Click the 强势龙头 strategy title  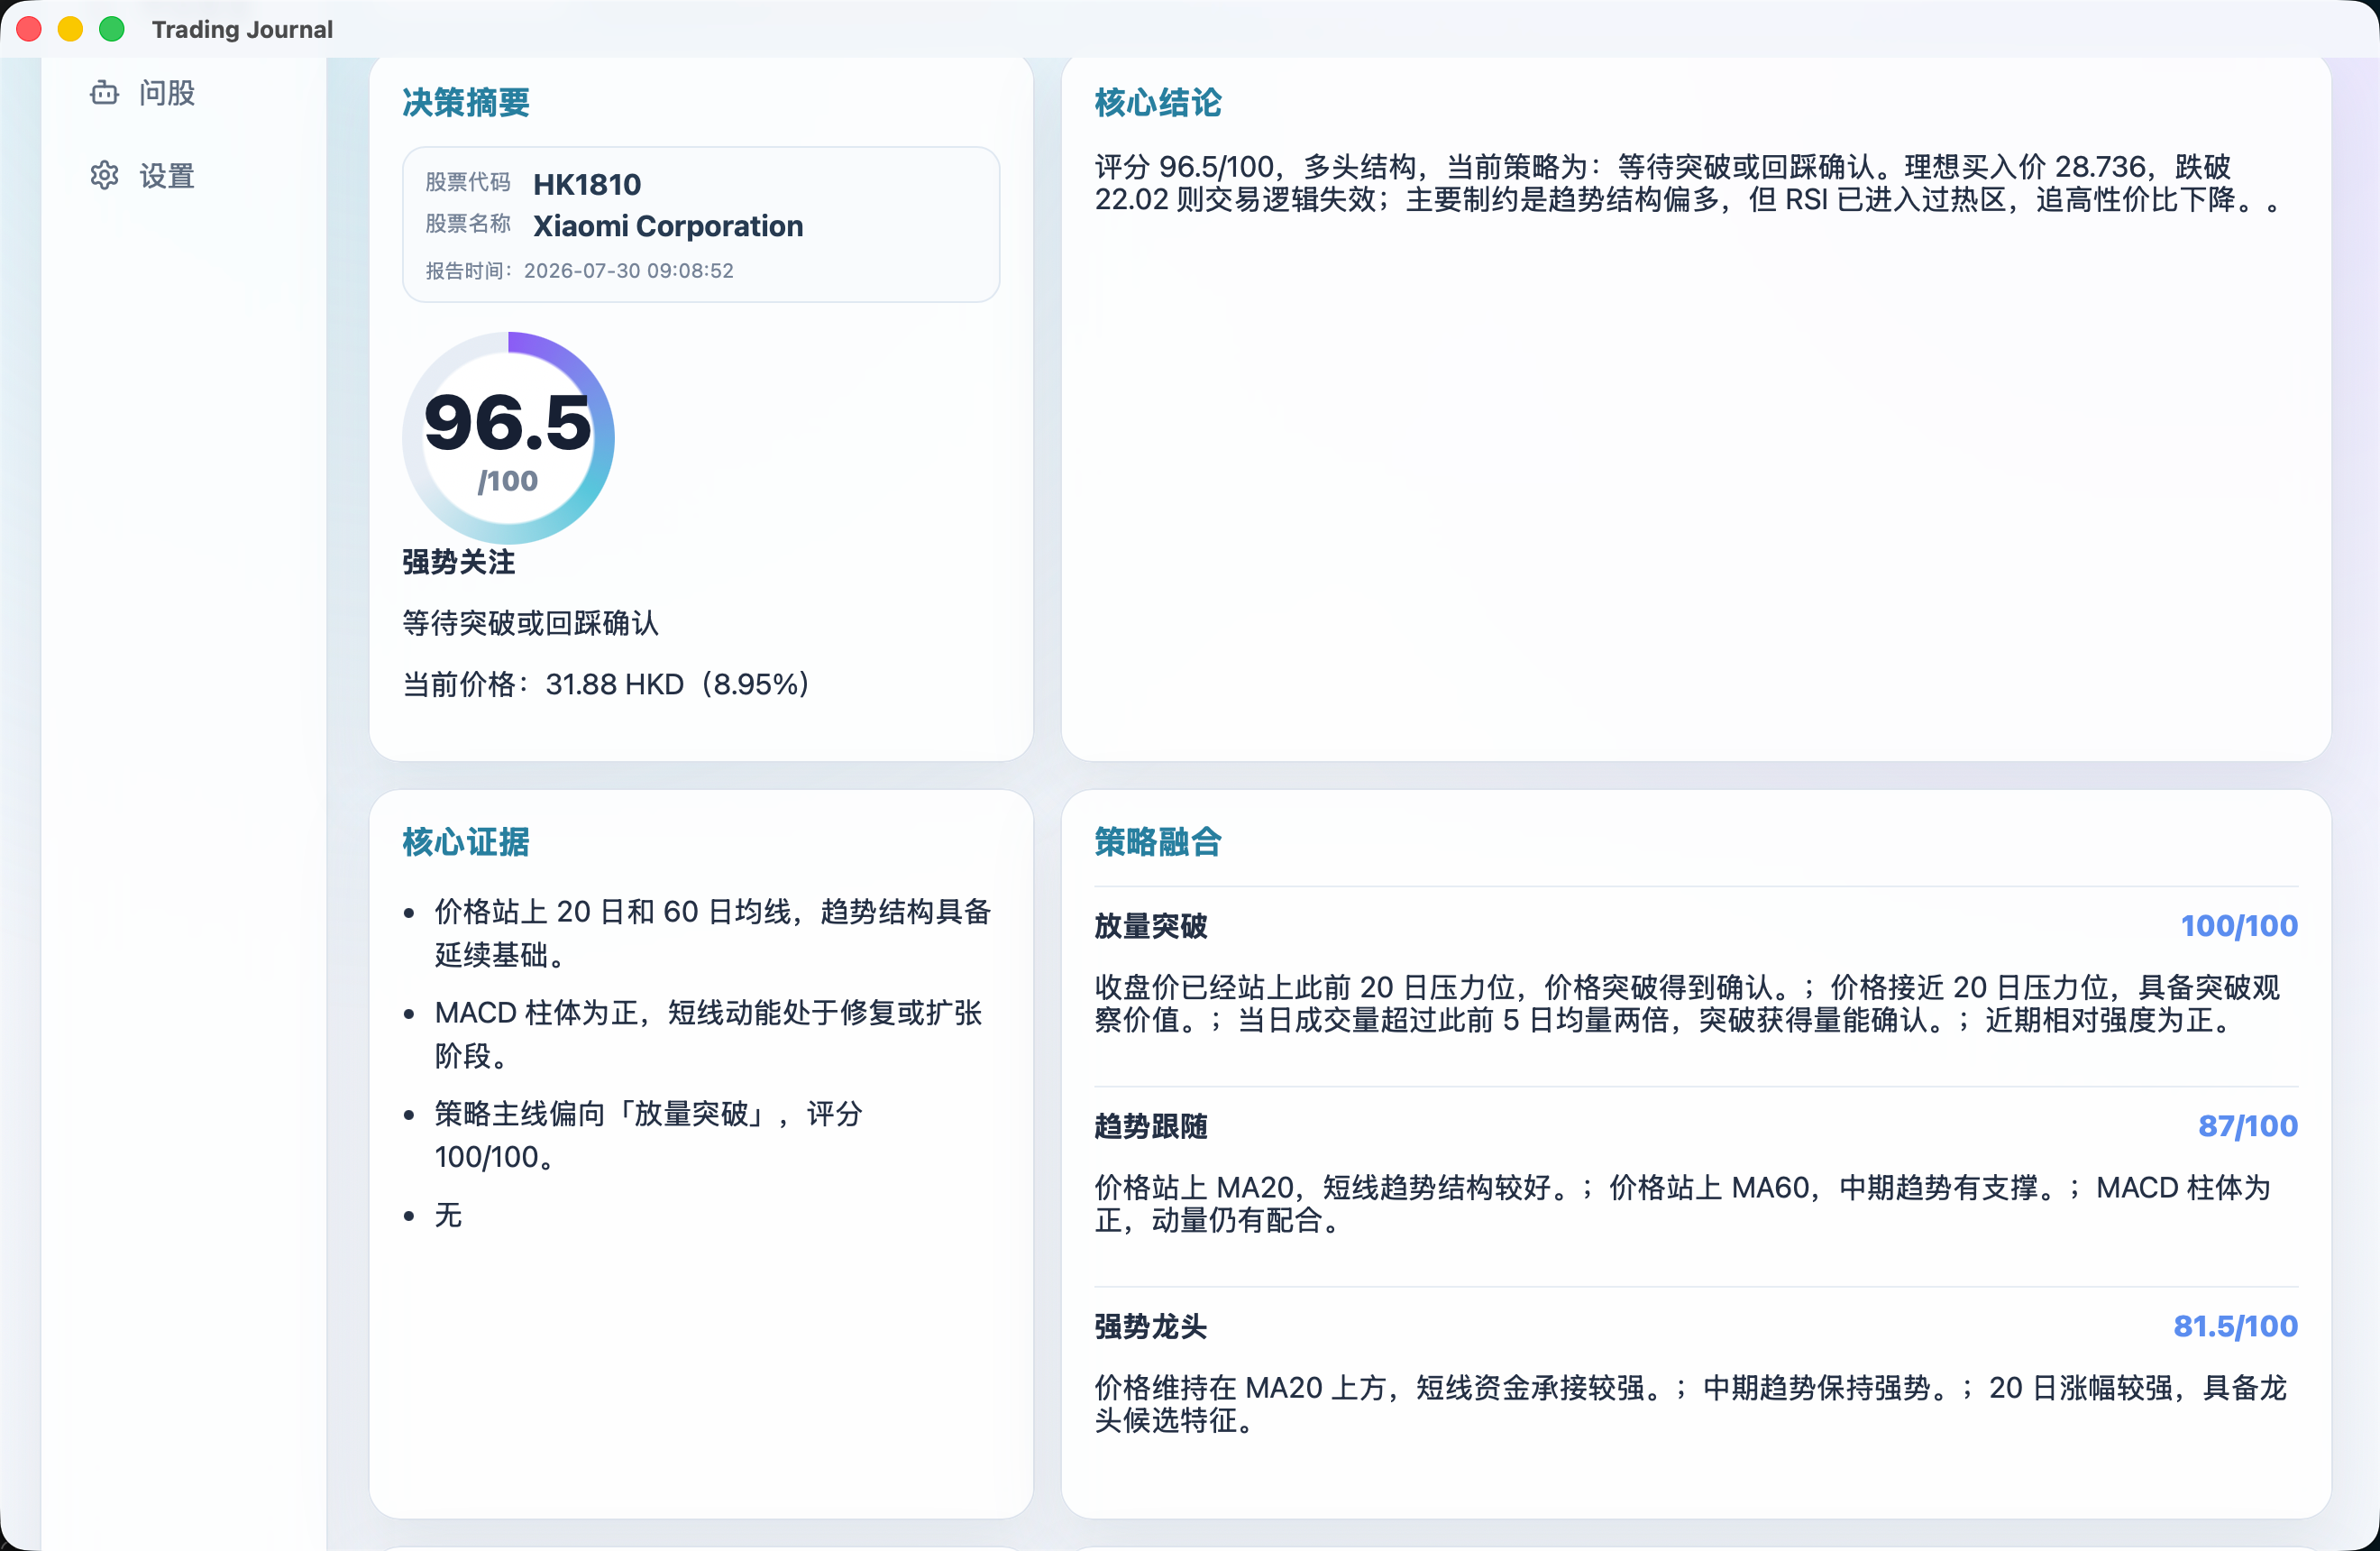[1151, 1326]
